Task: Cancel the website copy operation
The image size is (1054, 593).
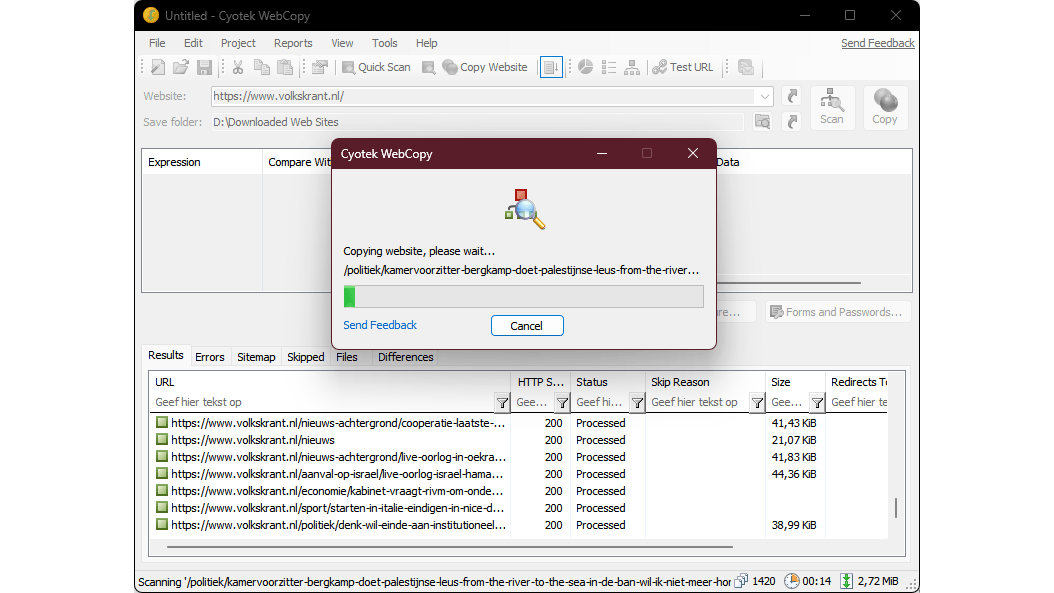Action: click(527, 325)
